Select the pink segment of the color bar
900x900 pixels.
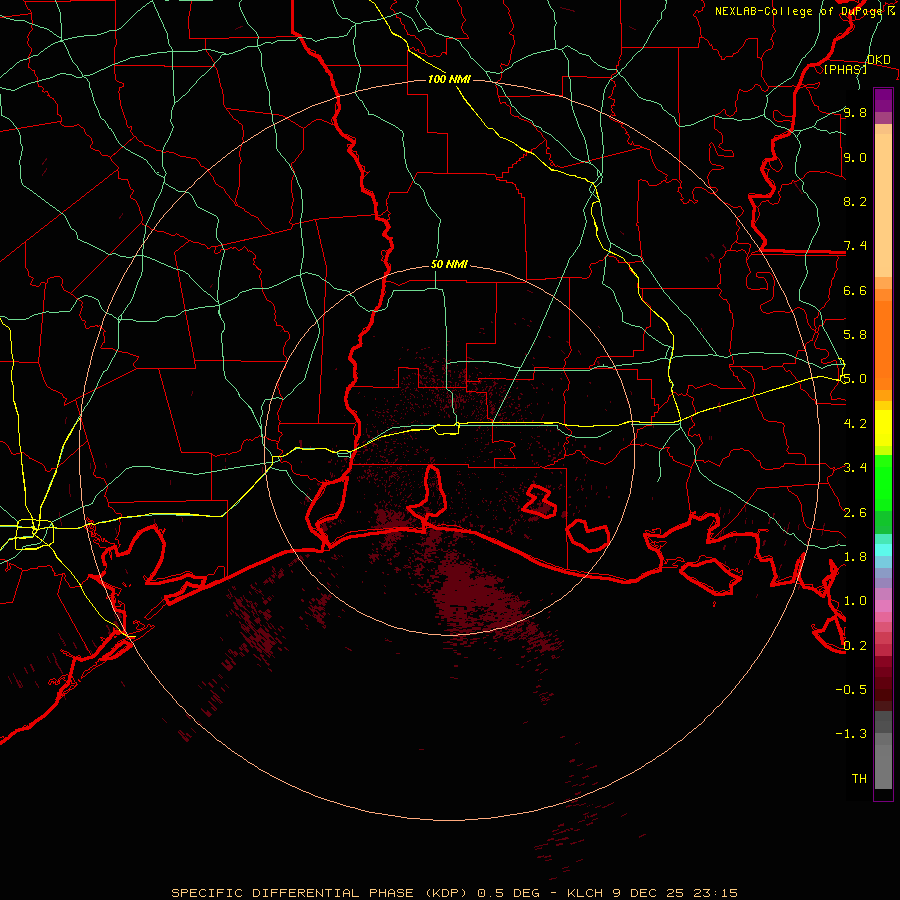(883, 605)
